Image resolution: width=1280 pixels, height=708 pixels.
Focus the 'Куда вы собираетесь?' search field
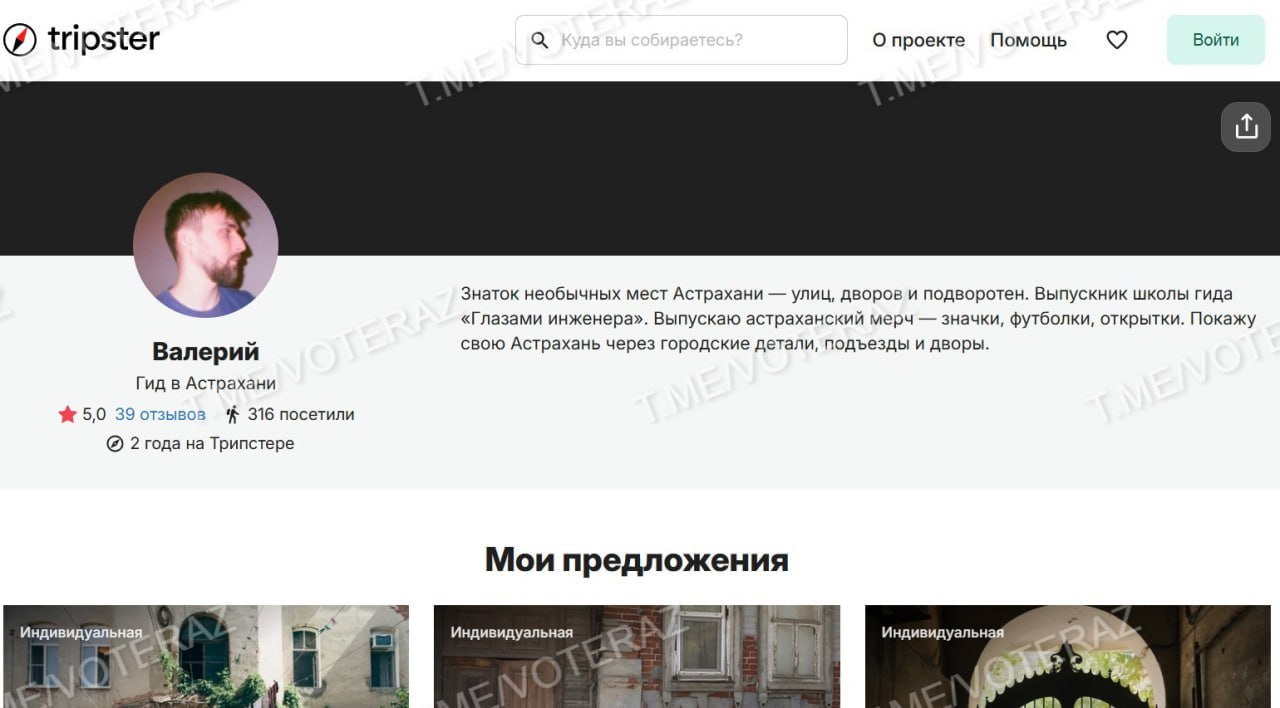point(681,40)
